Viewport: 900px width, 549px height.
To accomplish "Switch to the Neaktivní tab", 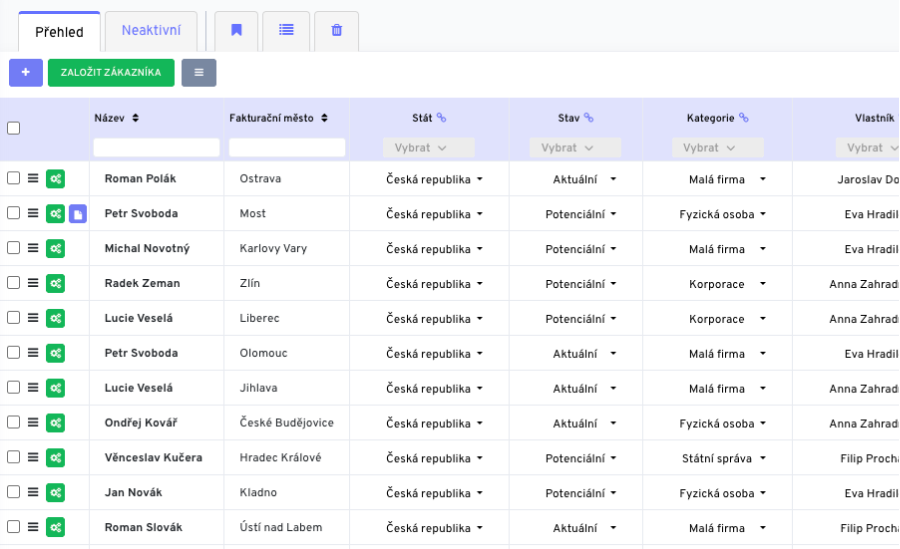I will [x=150, y=31].
